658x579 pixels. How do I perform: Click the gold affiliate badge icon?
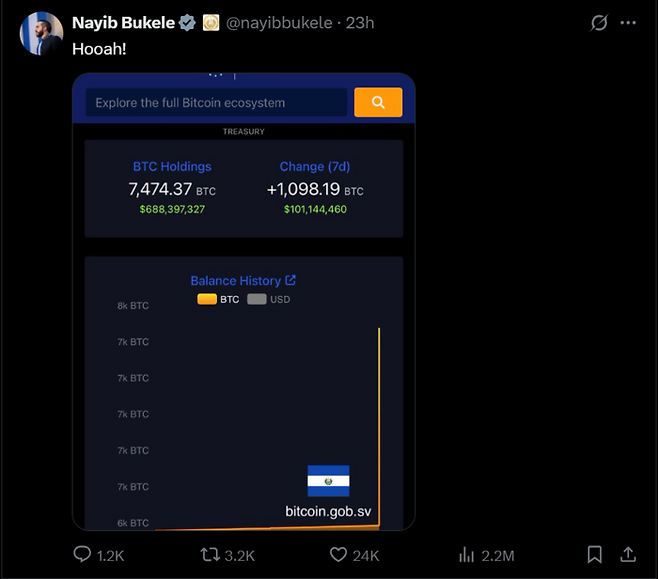coord(211,23)
